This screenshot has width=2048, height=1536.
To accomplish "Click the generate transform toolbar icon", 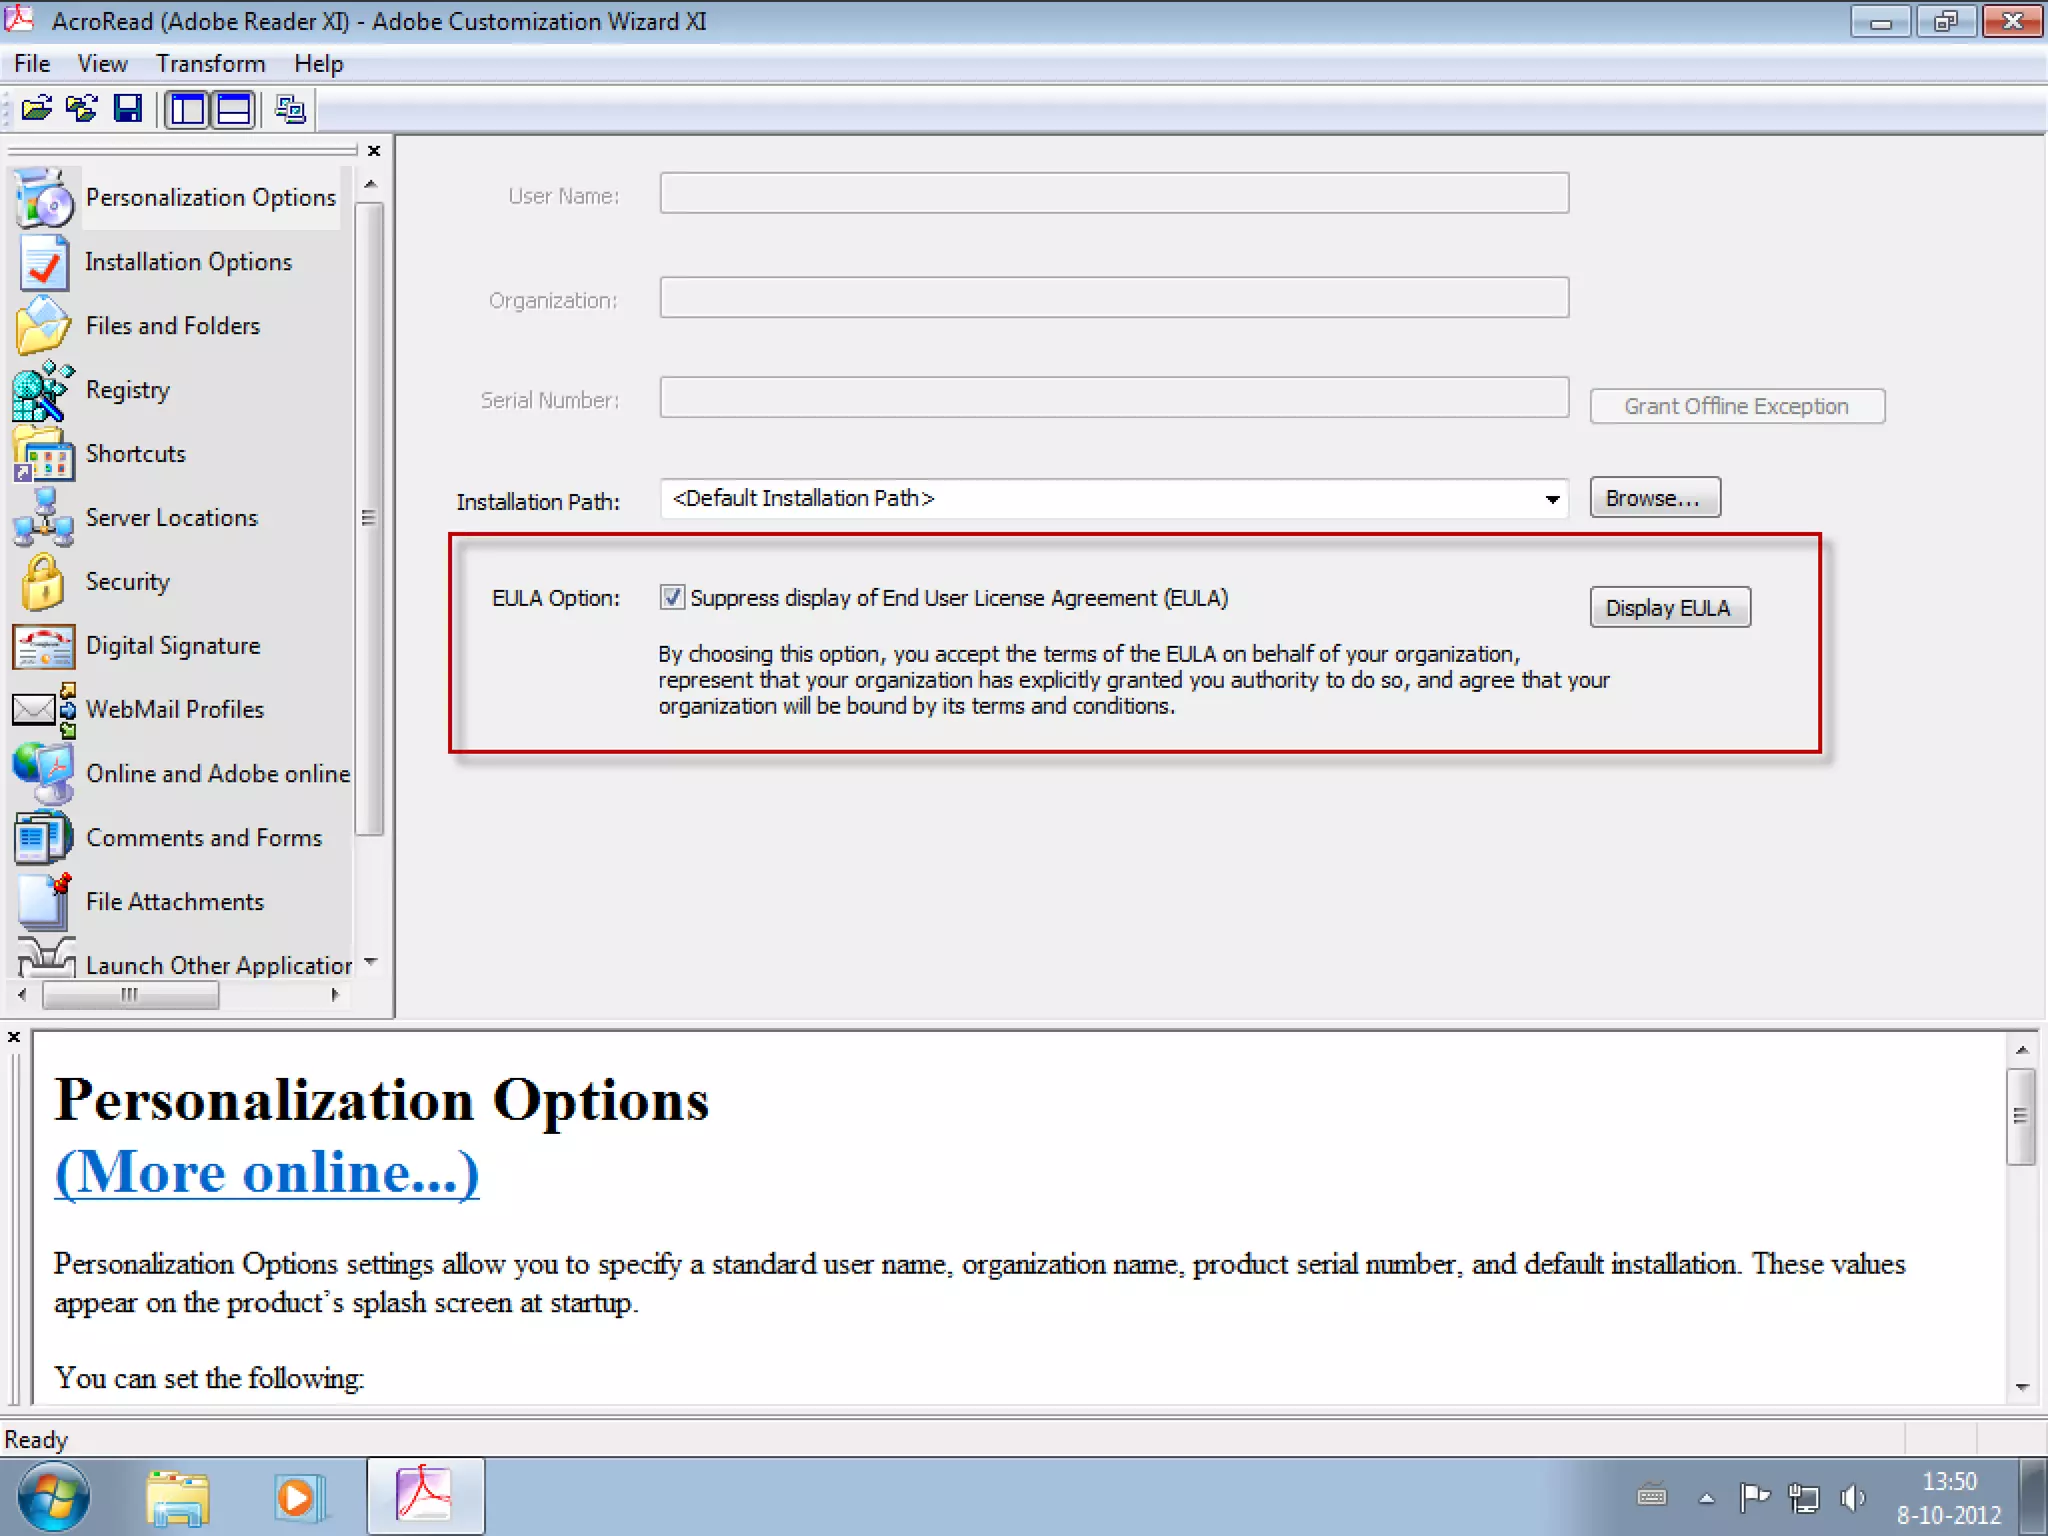I will pyautogui.click(x=290, y=109).
